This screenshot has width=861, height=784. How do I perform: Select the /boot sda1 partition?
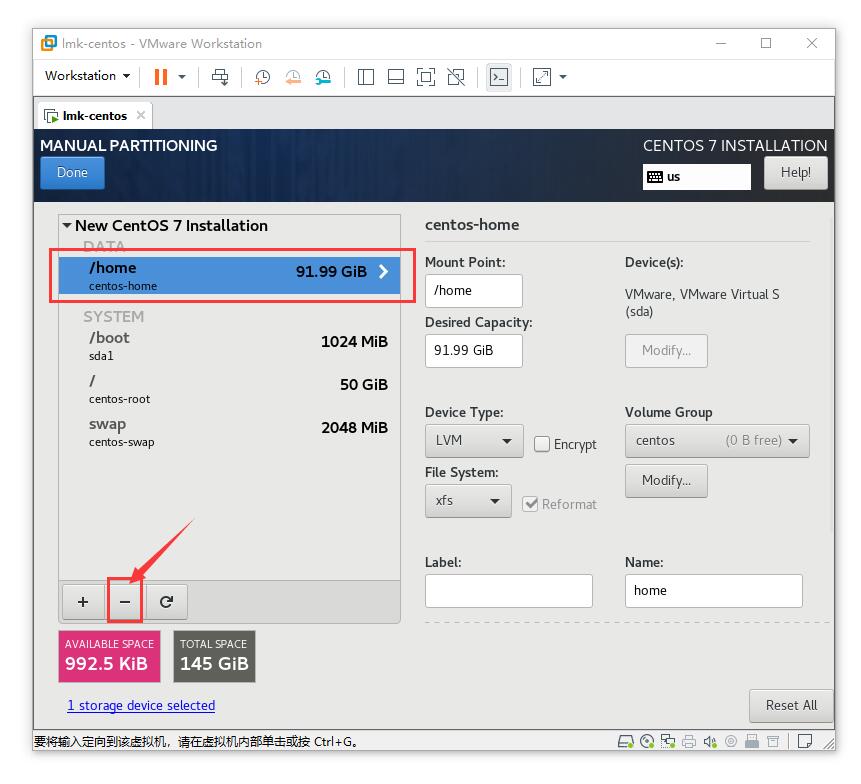[229, 345]
